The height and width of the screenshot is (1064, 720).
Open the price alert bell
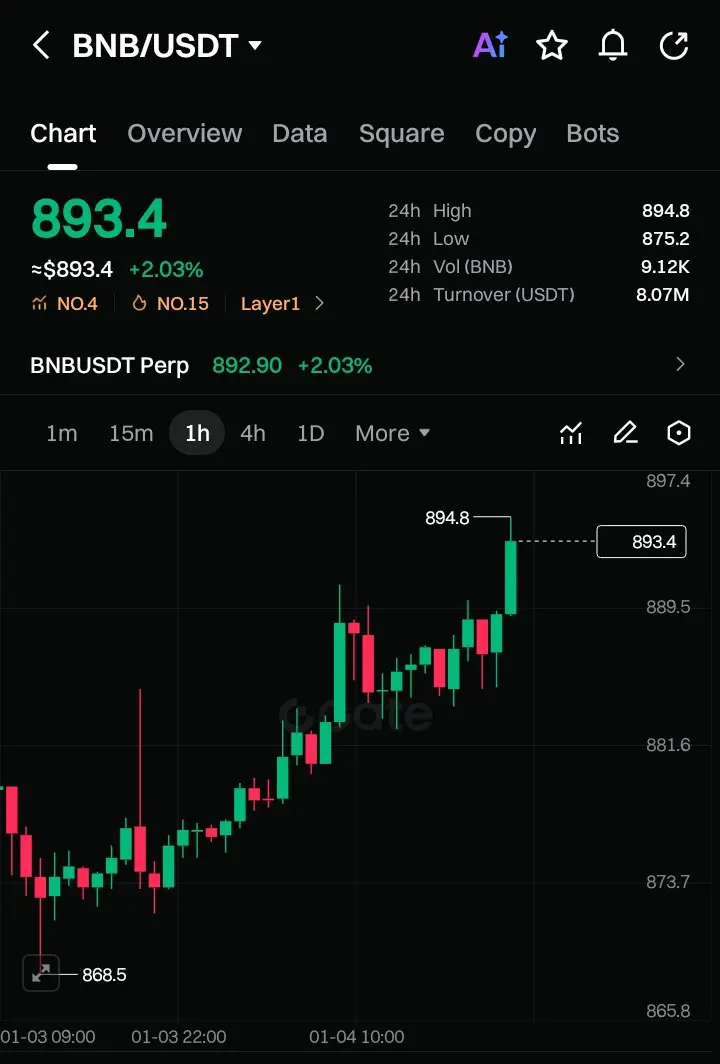point(613,45)
